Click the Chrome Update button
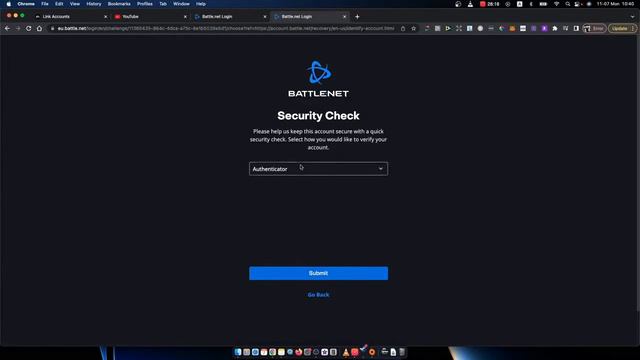Screen dimensions: 640x360 point(622,29)
